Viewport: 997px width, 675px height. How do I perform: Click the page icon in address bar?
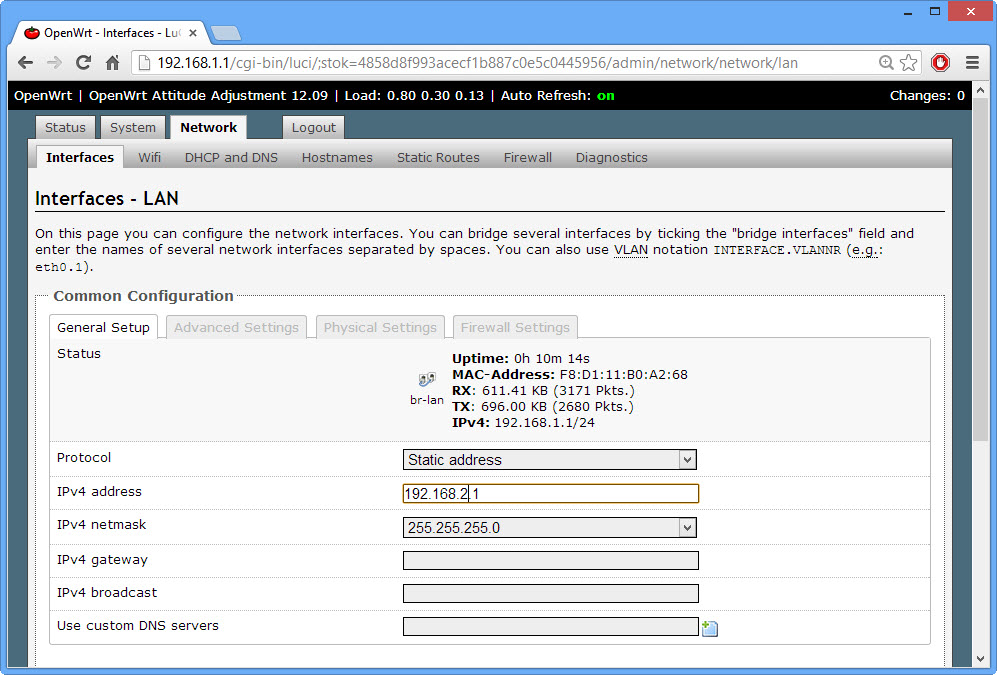click(x=144, y=63)
